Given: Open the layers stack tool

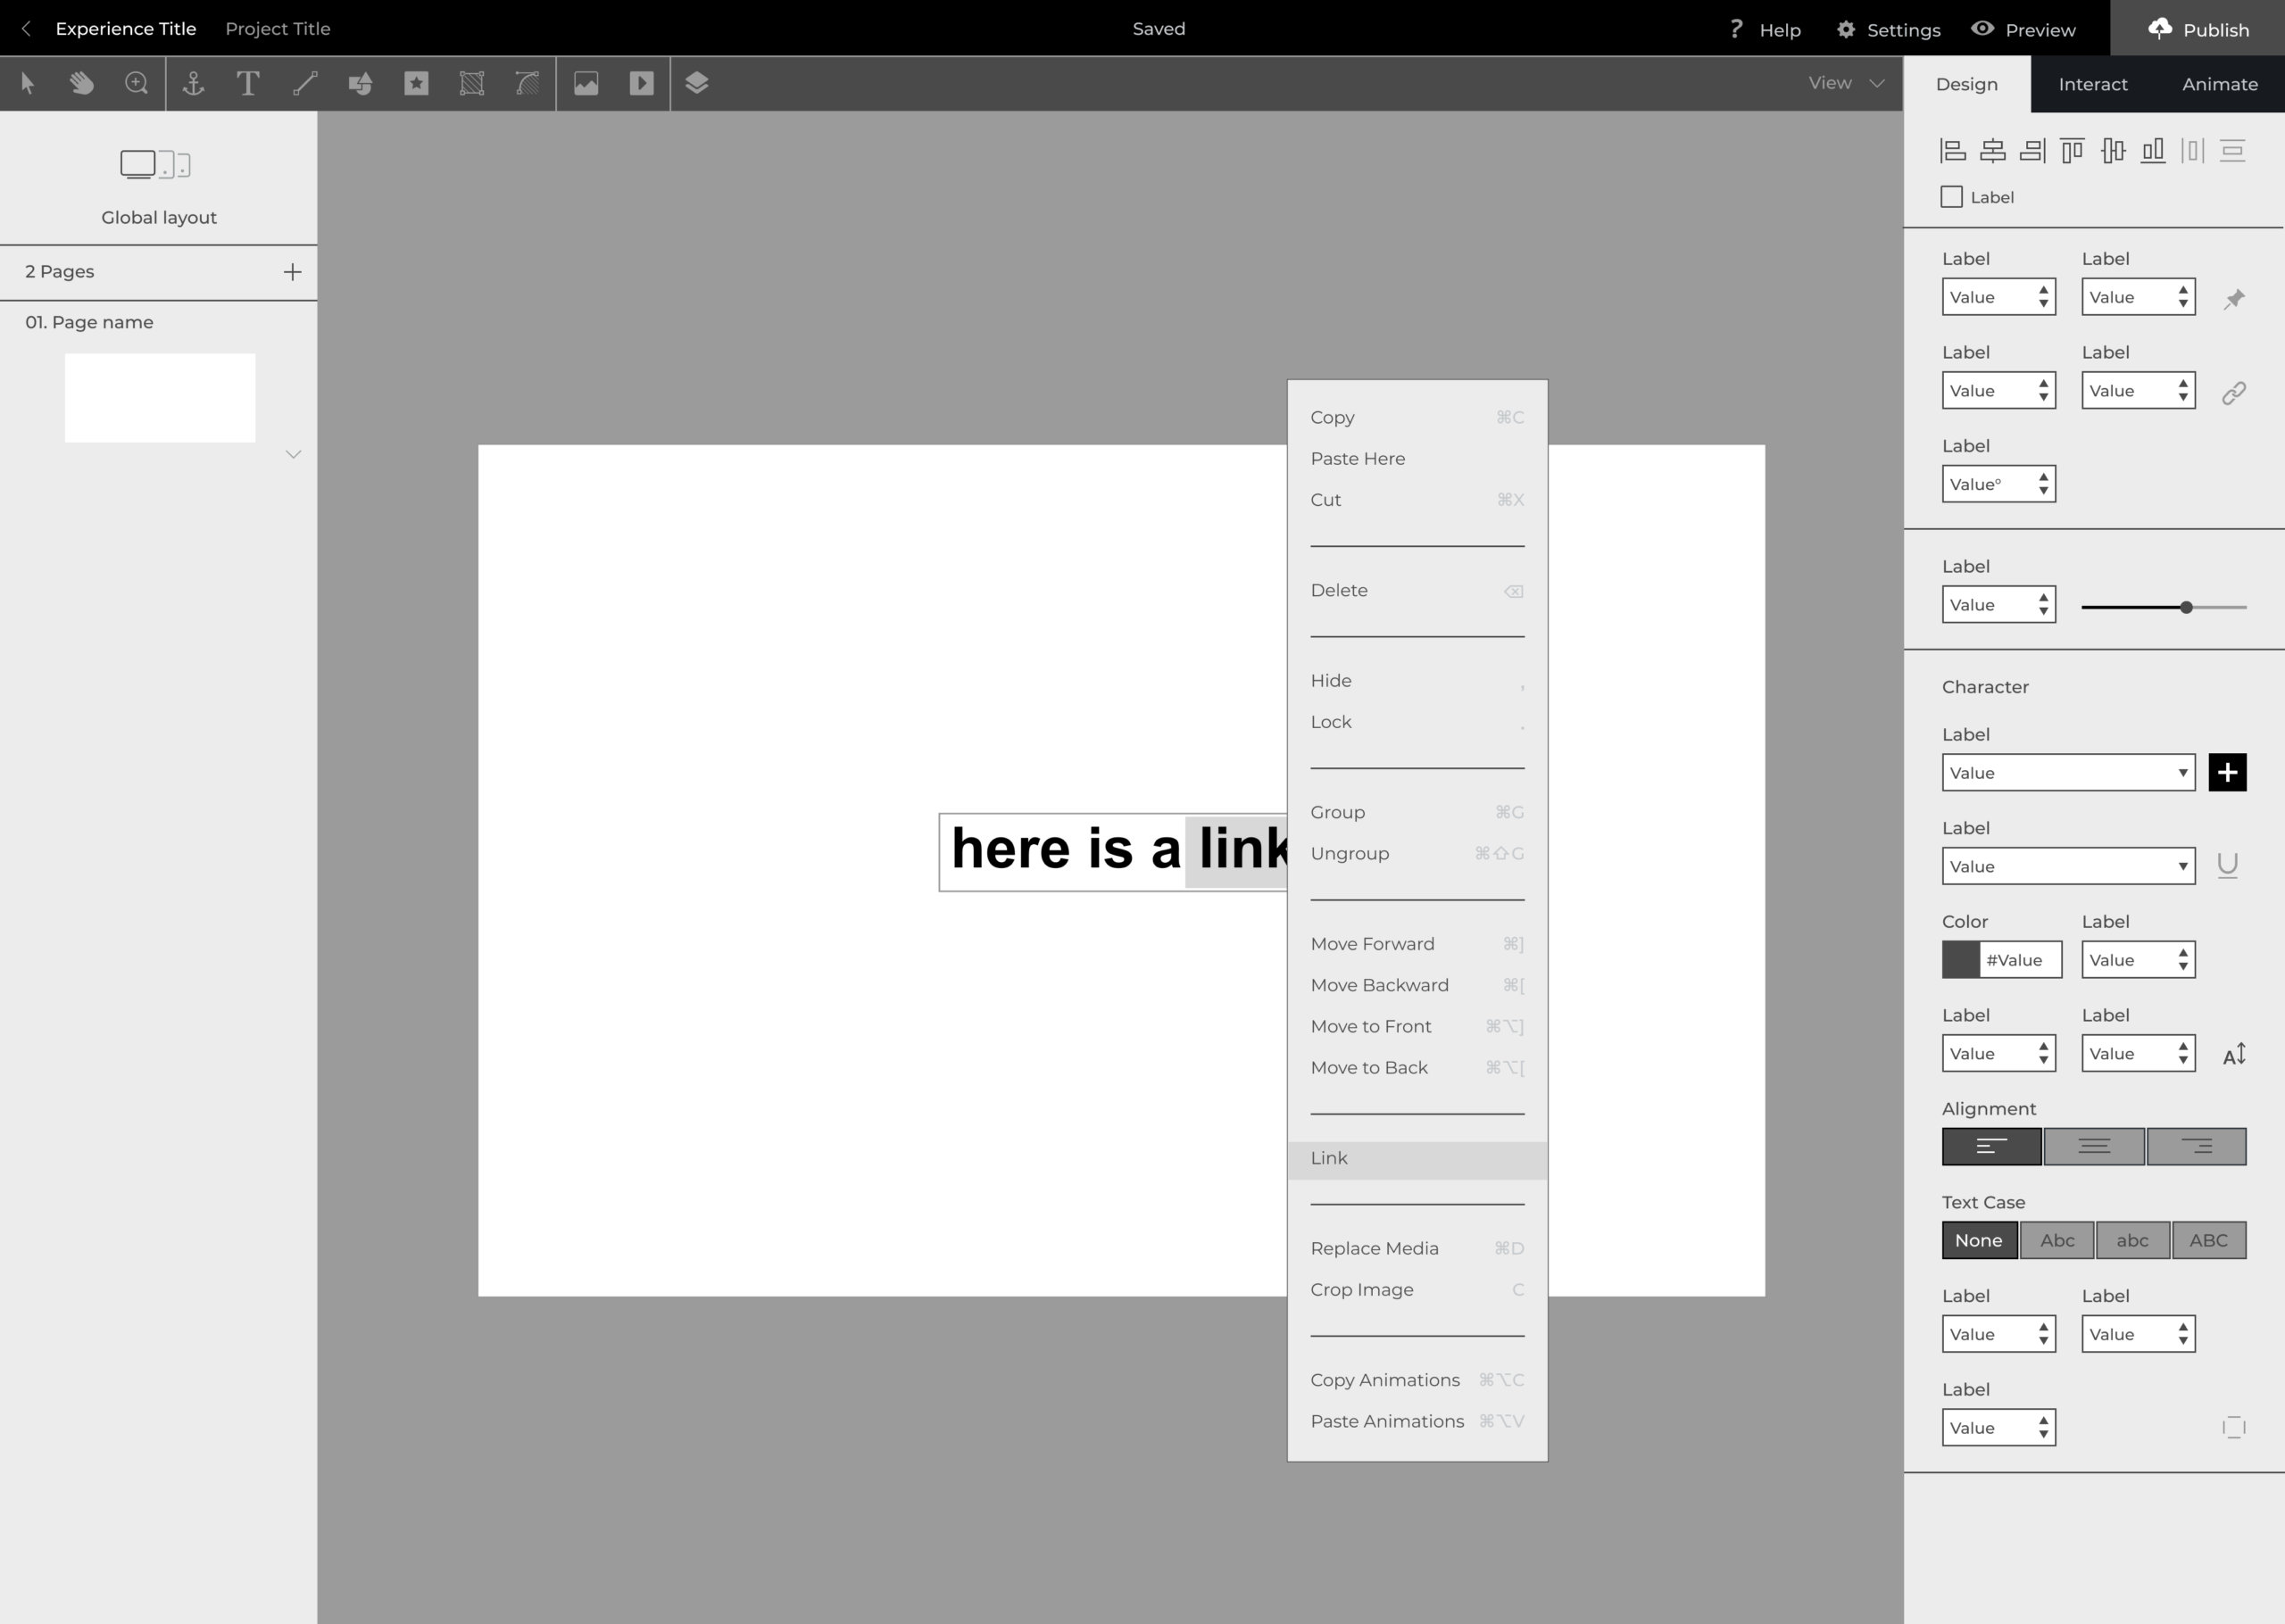Looking at the screenshot, I should 697,83.
